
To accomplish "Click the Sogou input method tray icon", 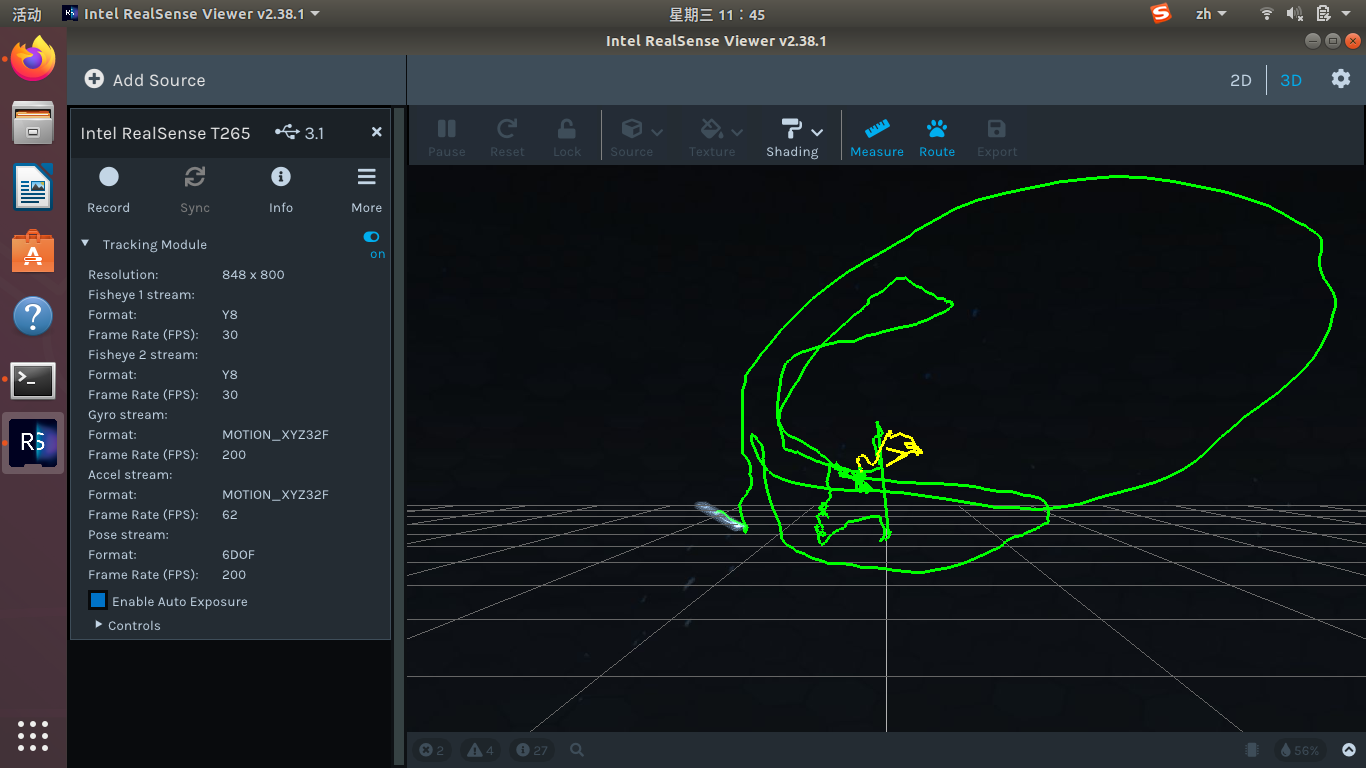I will [x=1161, y=14].
